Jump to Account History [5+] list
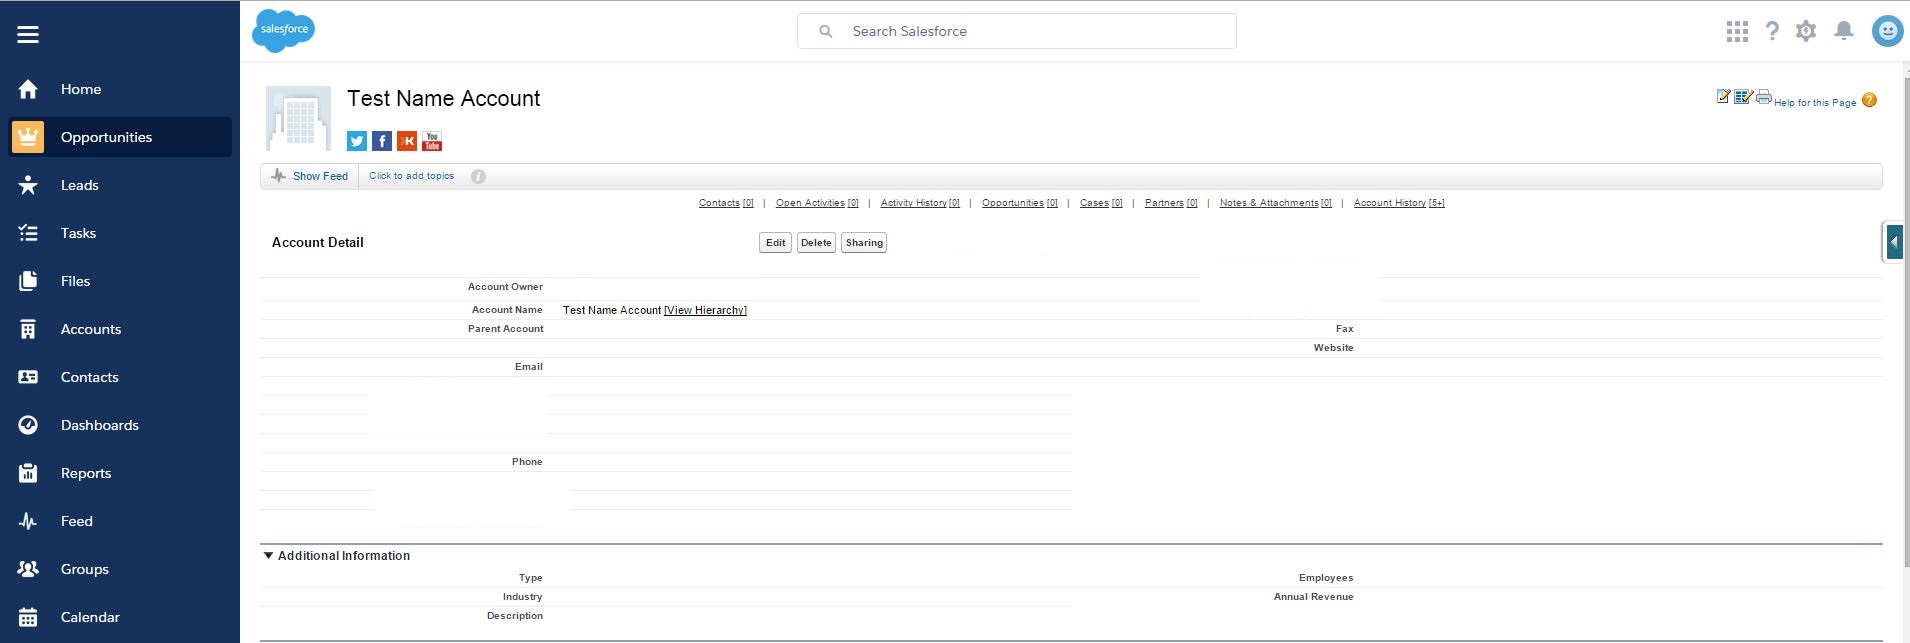Viewport: 1910px width, 643px height. tap(1399, 203)
